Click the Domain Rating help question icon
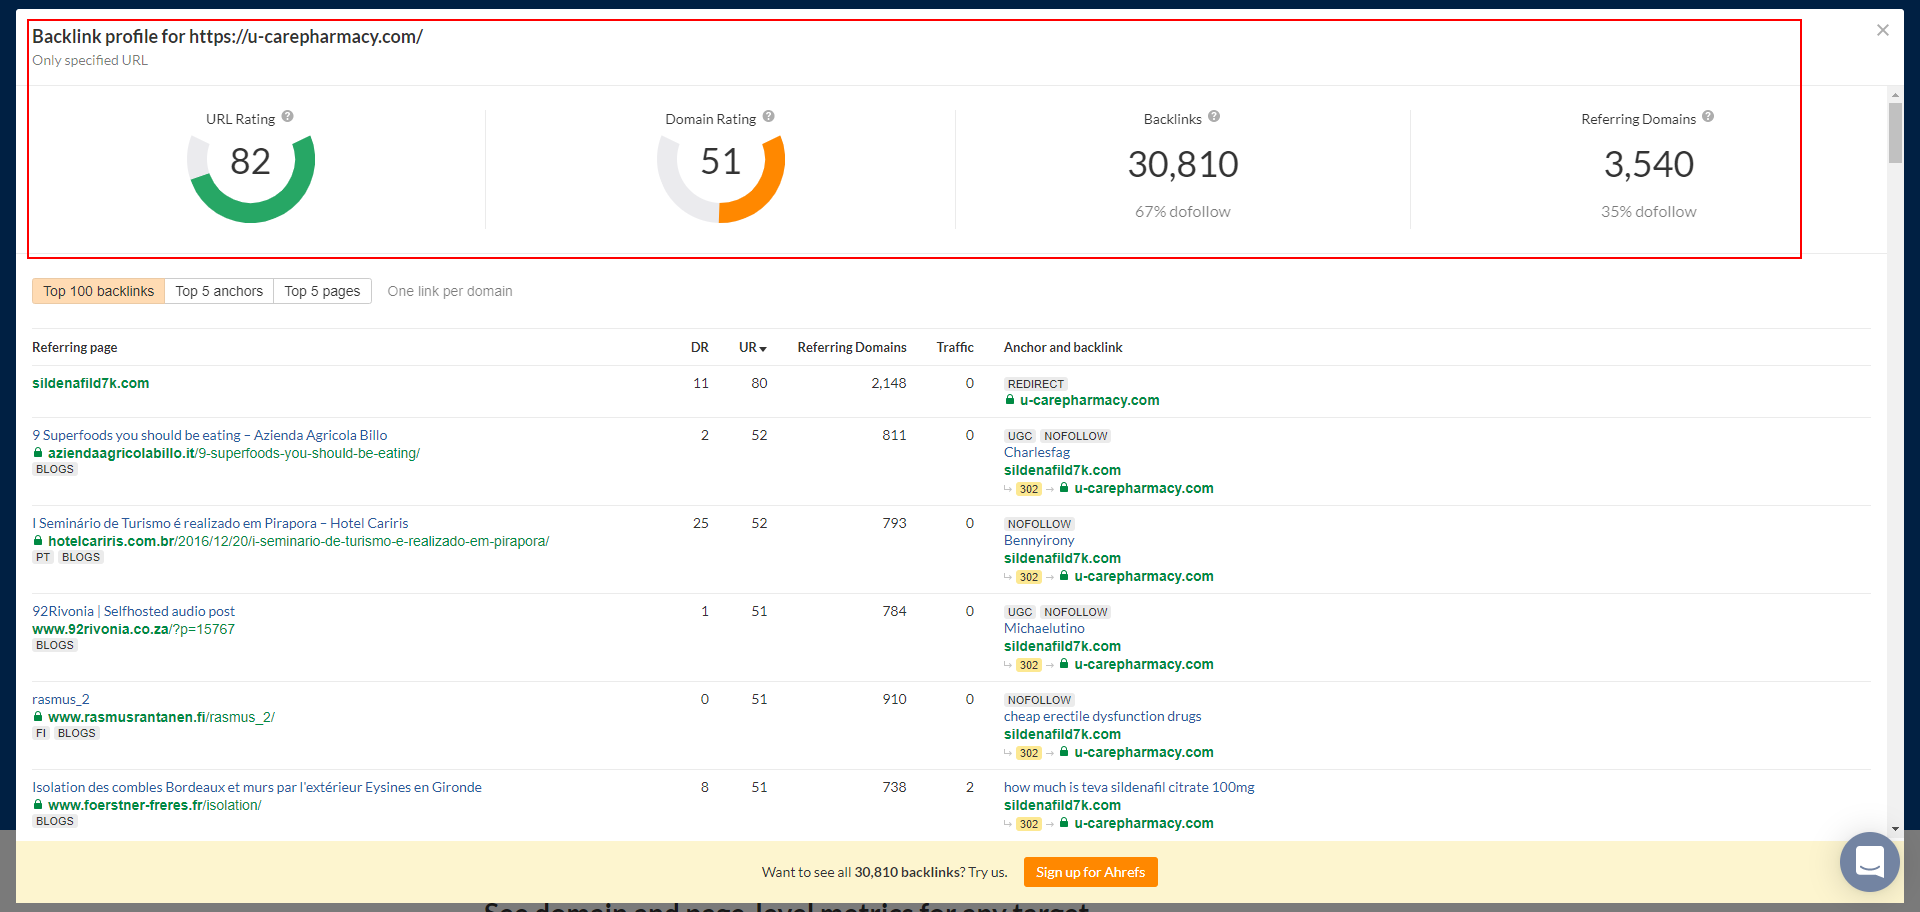 [x=768, y=117]
